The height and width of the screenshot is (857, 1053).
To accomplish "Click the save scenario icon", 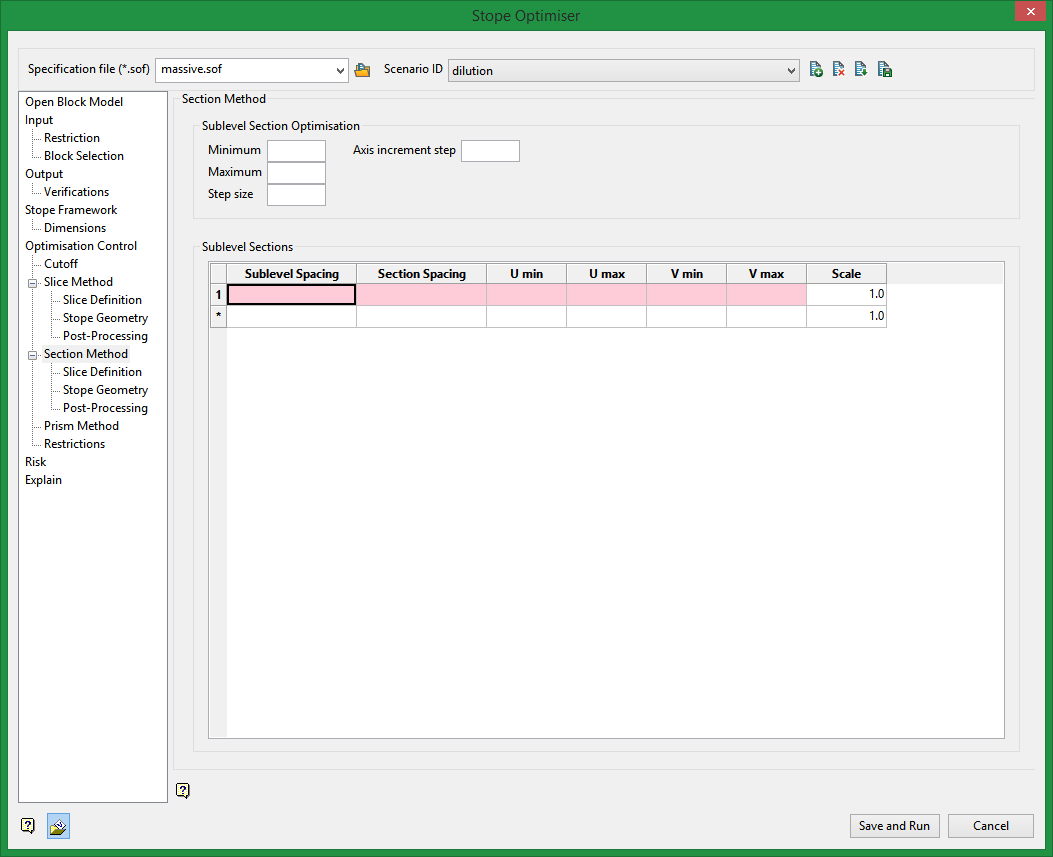I will [x=884, y=70].
